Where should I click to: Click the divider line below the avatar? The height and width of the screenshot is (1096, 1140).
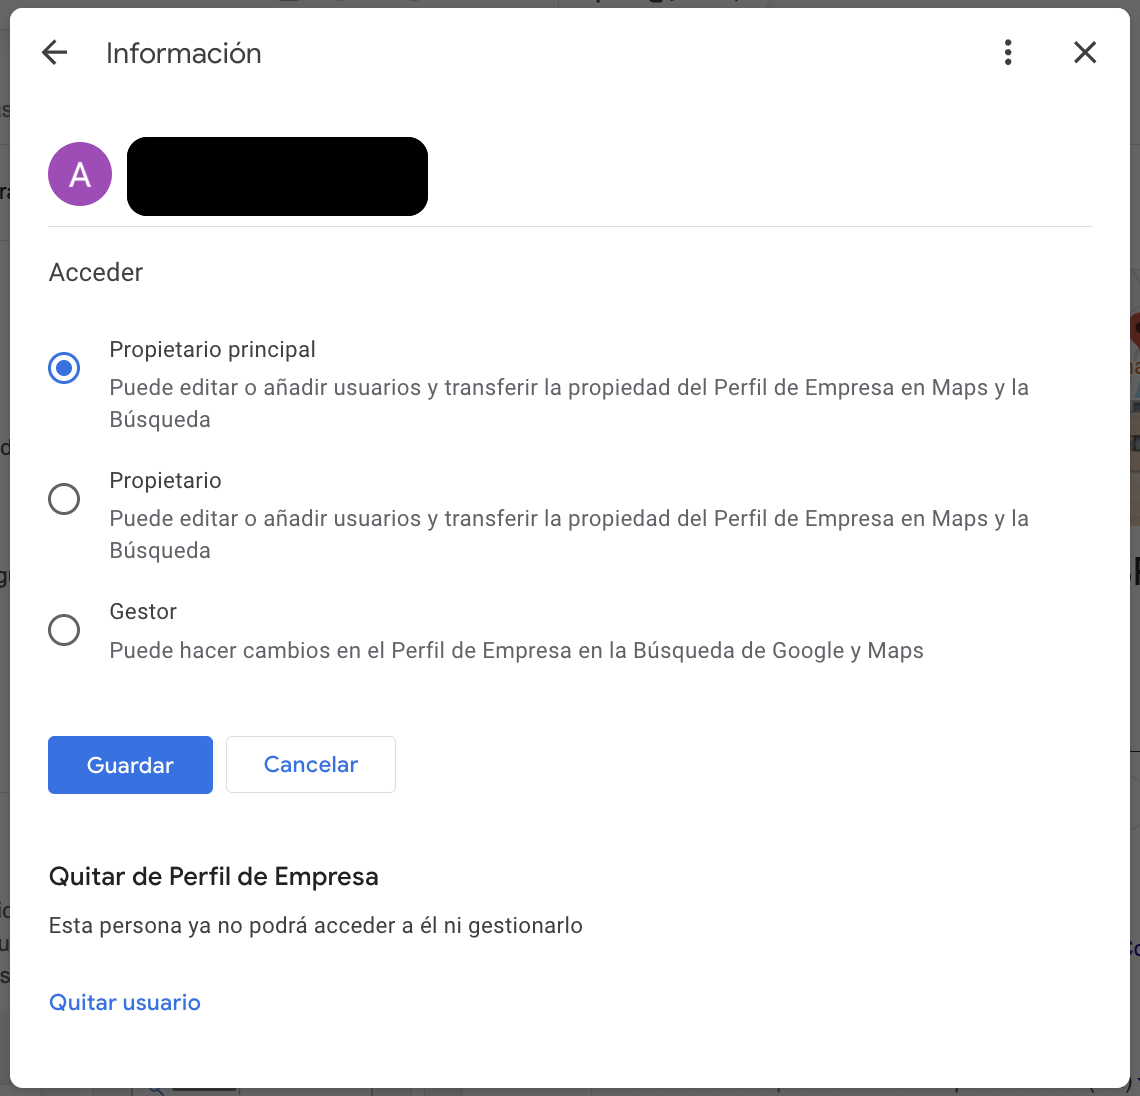(570, 225)
